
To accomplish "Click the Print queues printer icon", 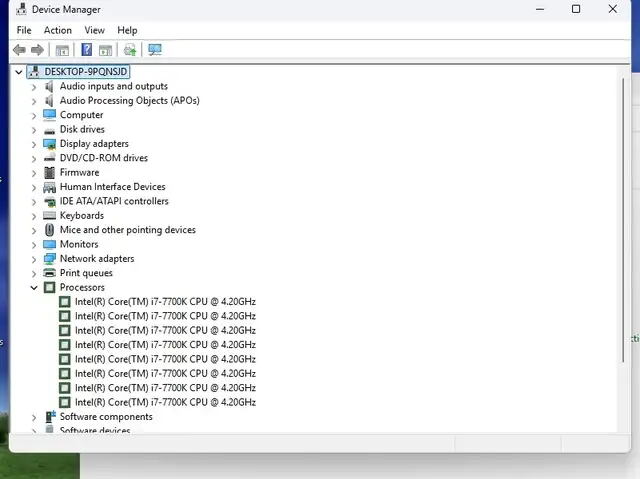I will coord(49,273).
